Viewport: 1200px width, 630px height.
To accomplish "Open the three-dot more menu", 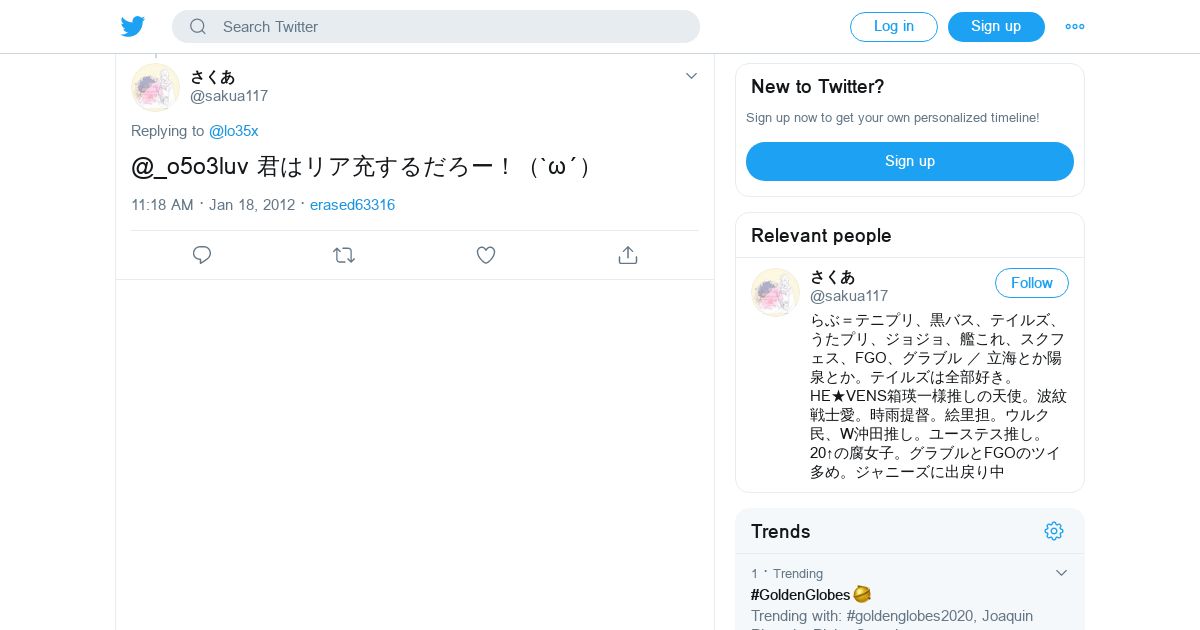I will point(1075,27).
